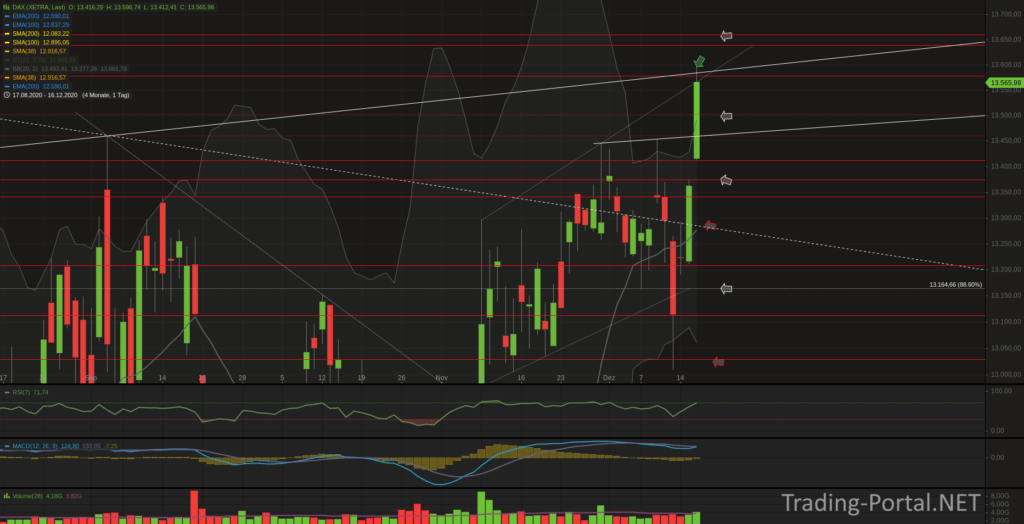Select the SMA(200) 12.083,22 legend entry
Screen dimensions: 1024x524
(40, 33)
